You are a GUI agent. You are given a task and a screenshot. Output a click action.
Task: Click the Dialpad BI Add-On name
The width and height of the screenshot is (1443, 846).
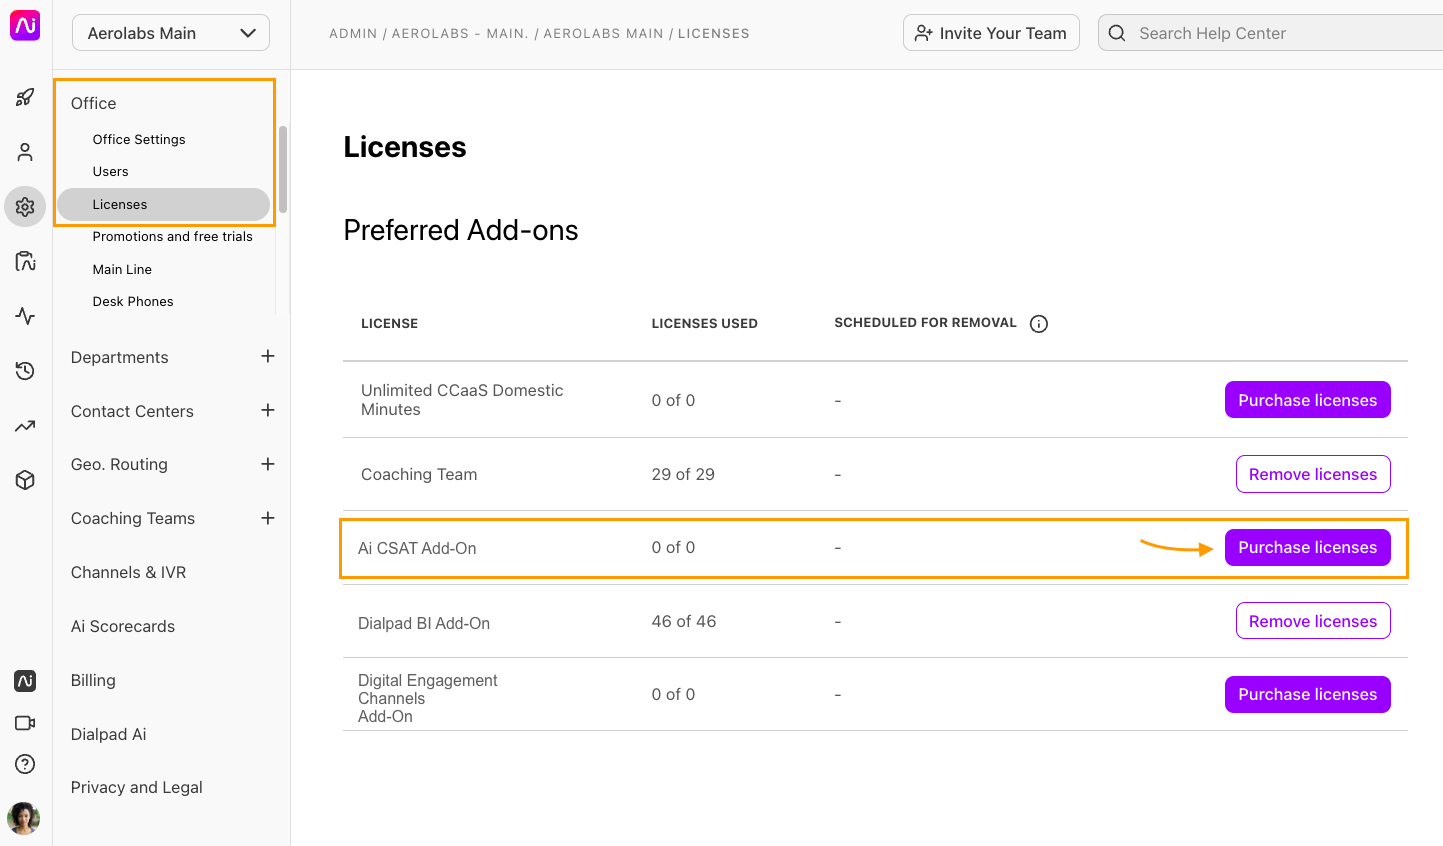[424, 623]
